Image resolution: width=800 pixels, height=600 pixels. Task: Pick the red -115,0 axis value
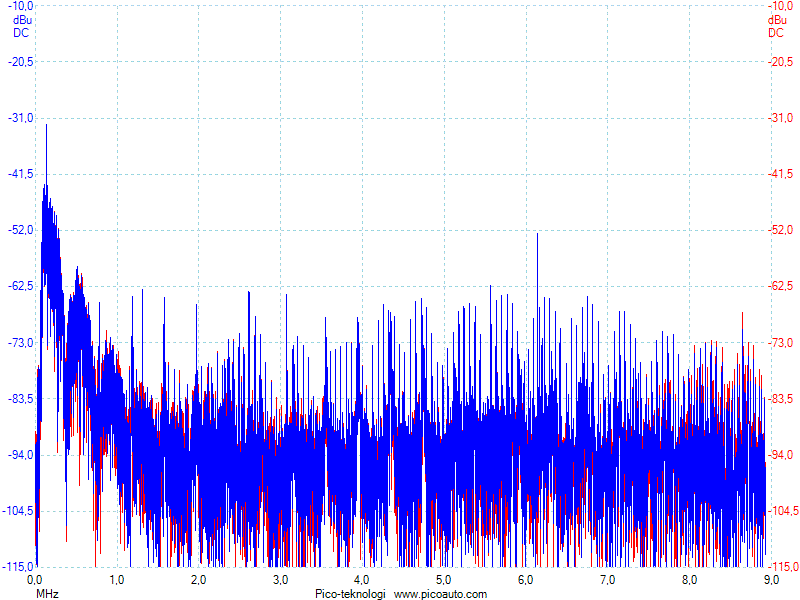(x=783, y=567)
